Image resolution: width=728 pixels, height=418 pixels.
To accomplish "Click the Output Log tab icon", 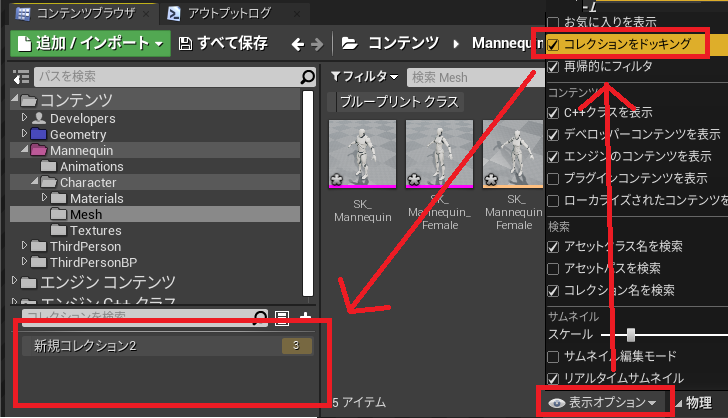I will pyautogui.click(x=174, y=14).
